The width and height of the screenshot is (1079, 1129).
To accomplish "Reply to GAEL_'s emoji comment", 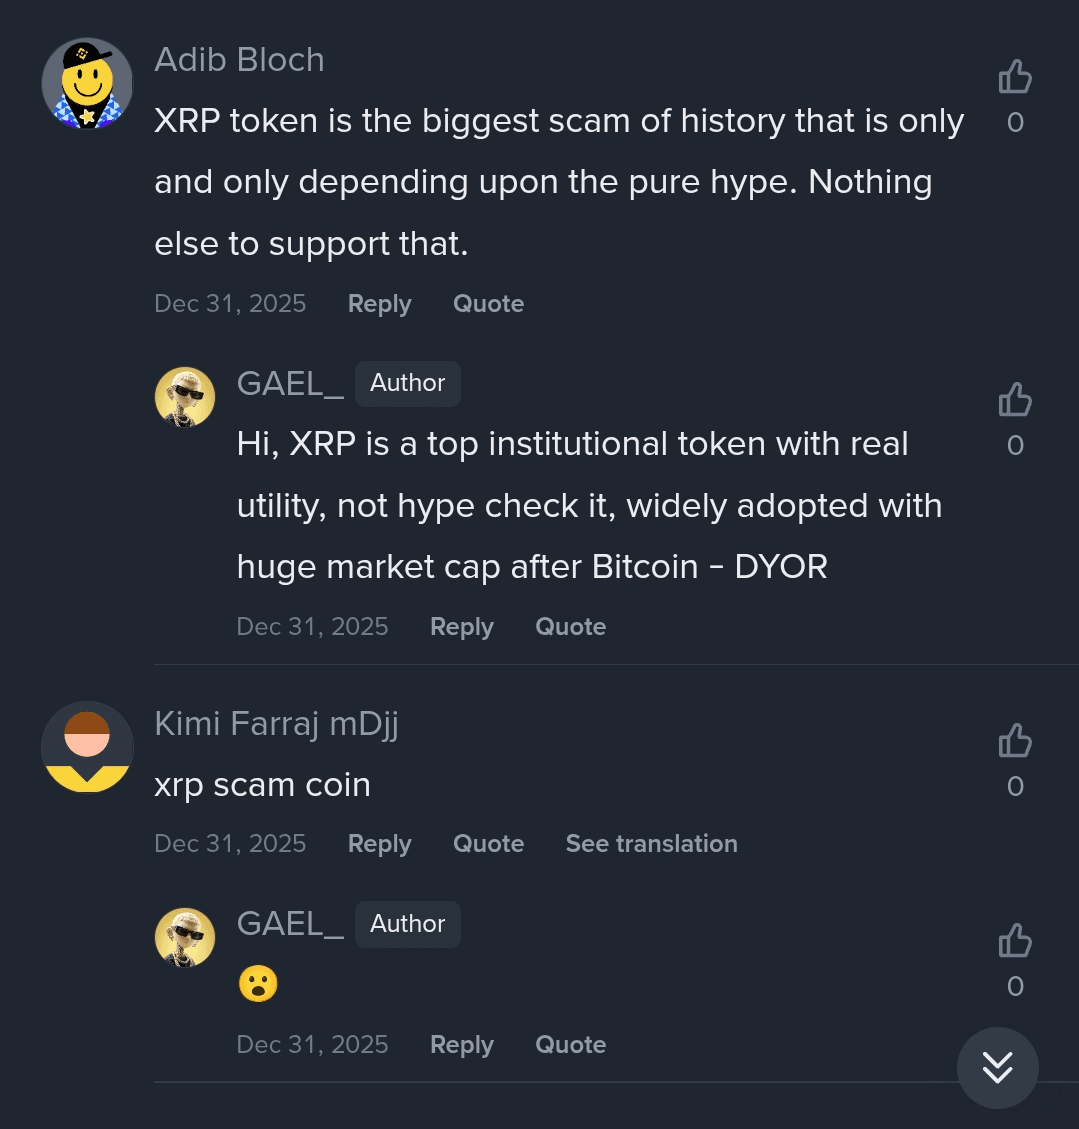I will click(x=461, y=1045).
